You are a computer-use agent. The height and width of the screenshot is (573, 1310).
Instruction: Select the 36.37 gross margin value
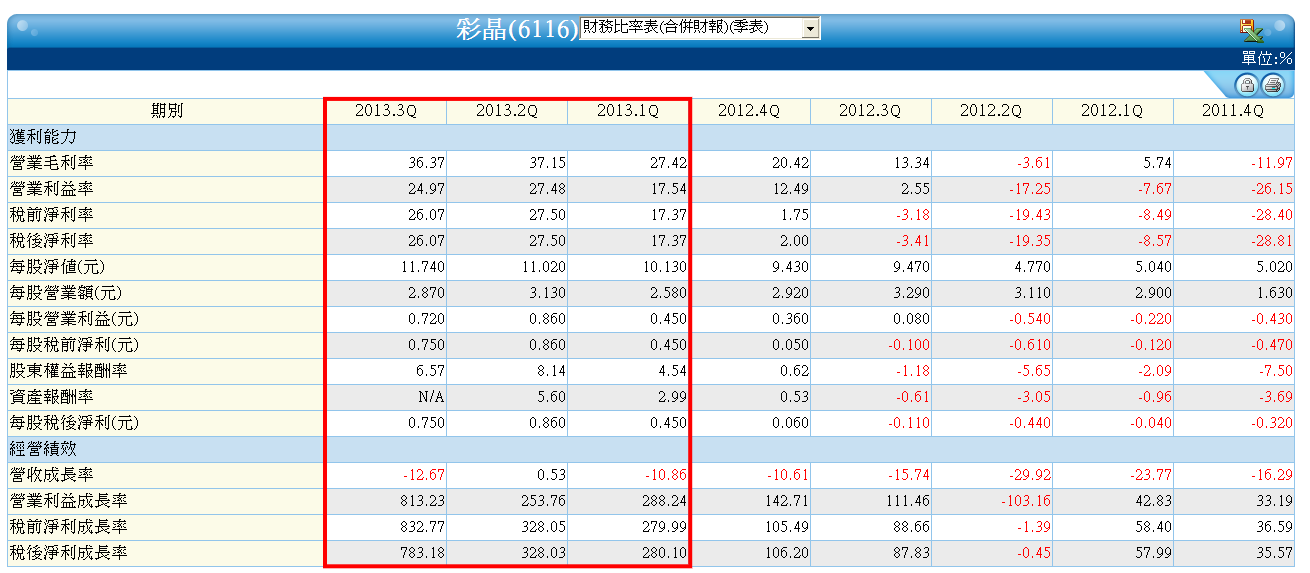[426, 163]
